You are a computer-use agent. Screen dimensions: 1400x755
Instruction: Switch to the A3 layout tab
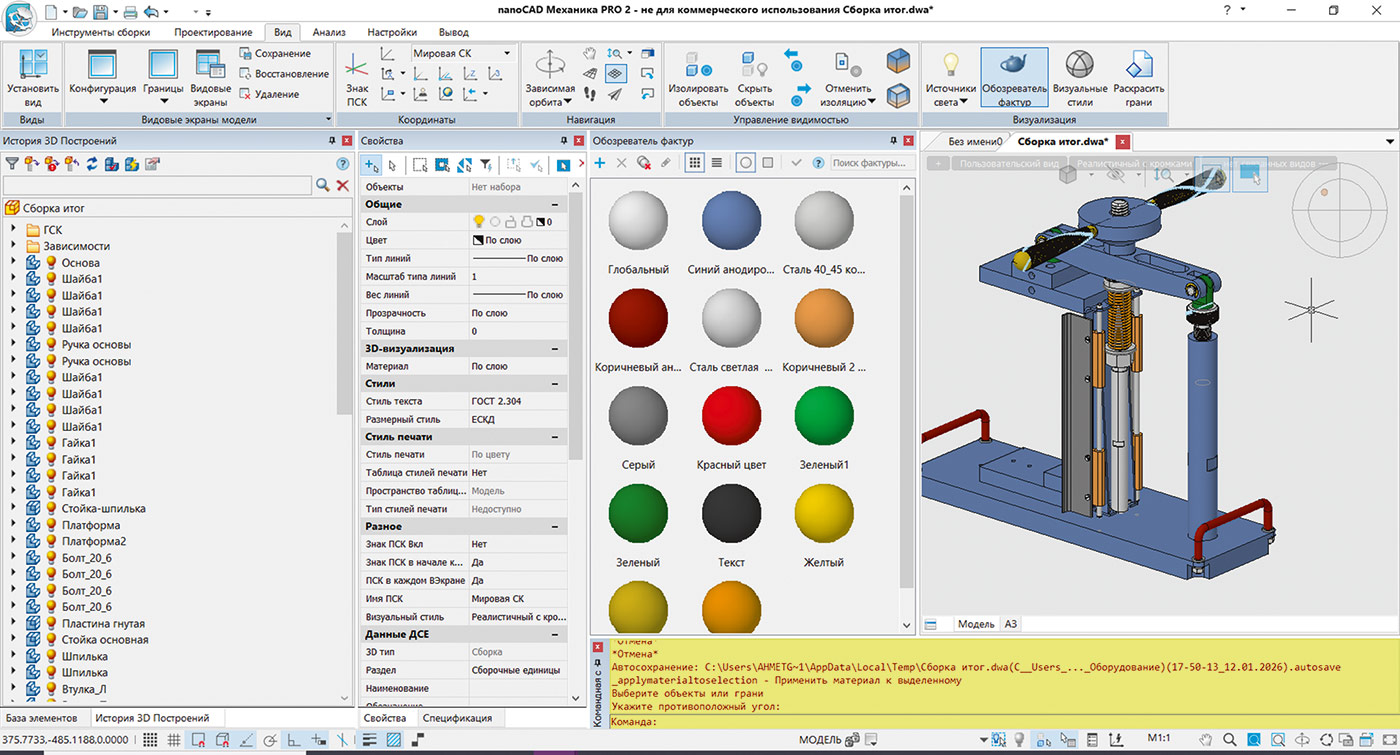1011,624
